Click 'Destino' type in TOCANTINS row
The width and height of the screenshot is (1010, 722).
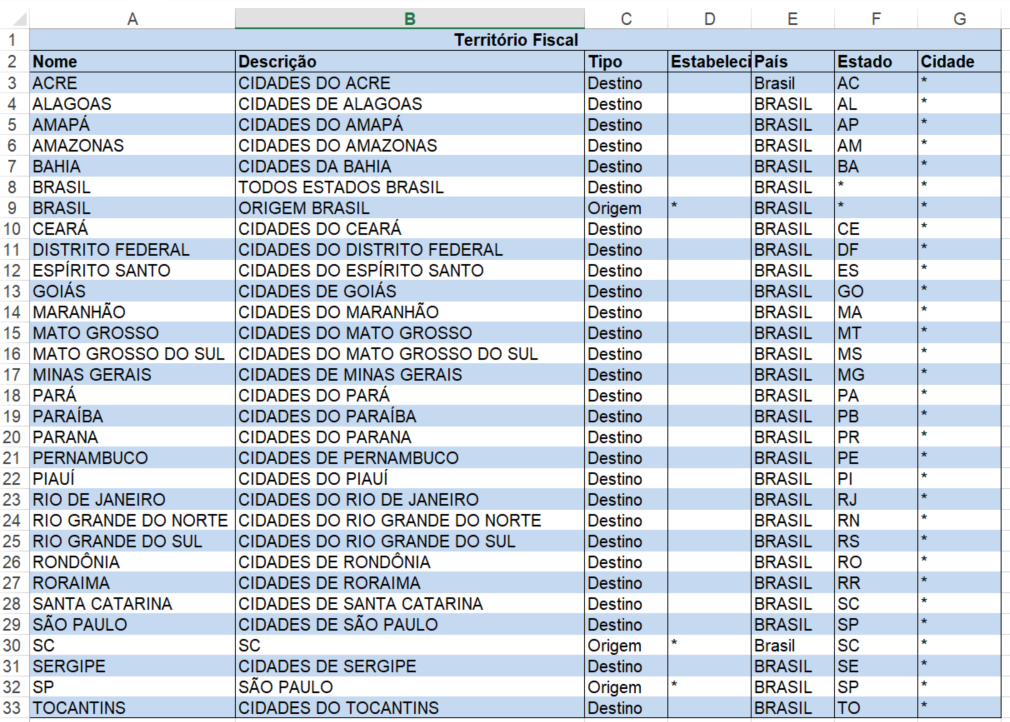[625, 708]
